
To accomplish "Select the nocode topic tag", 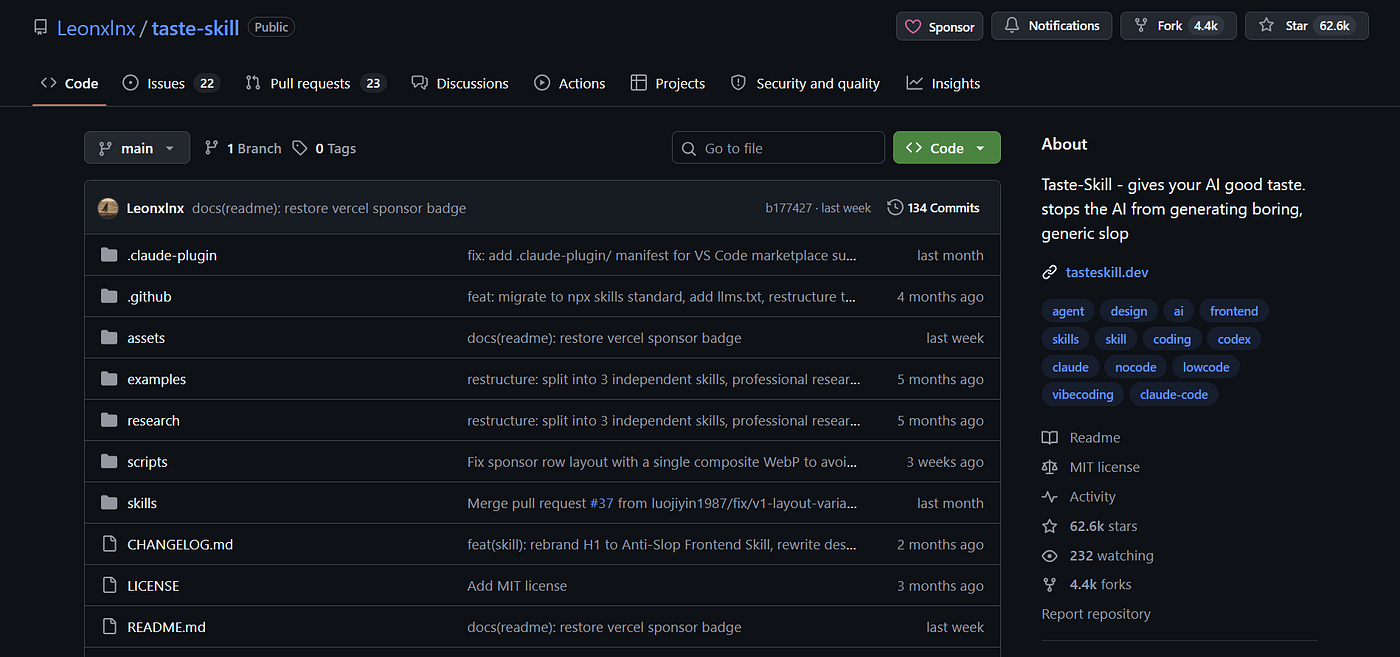I will 1136,367.
